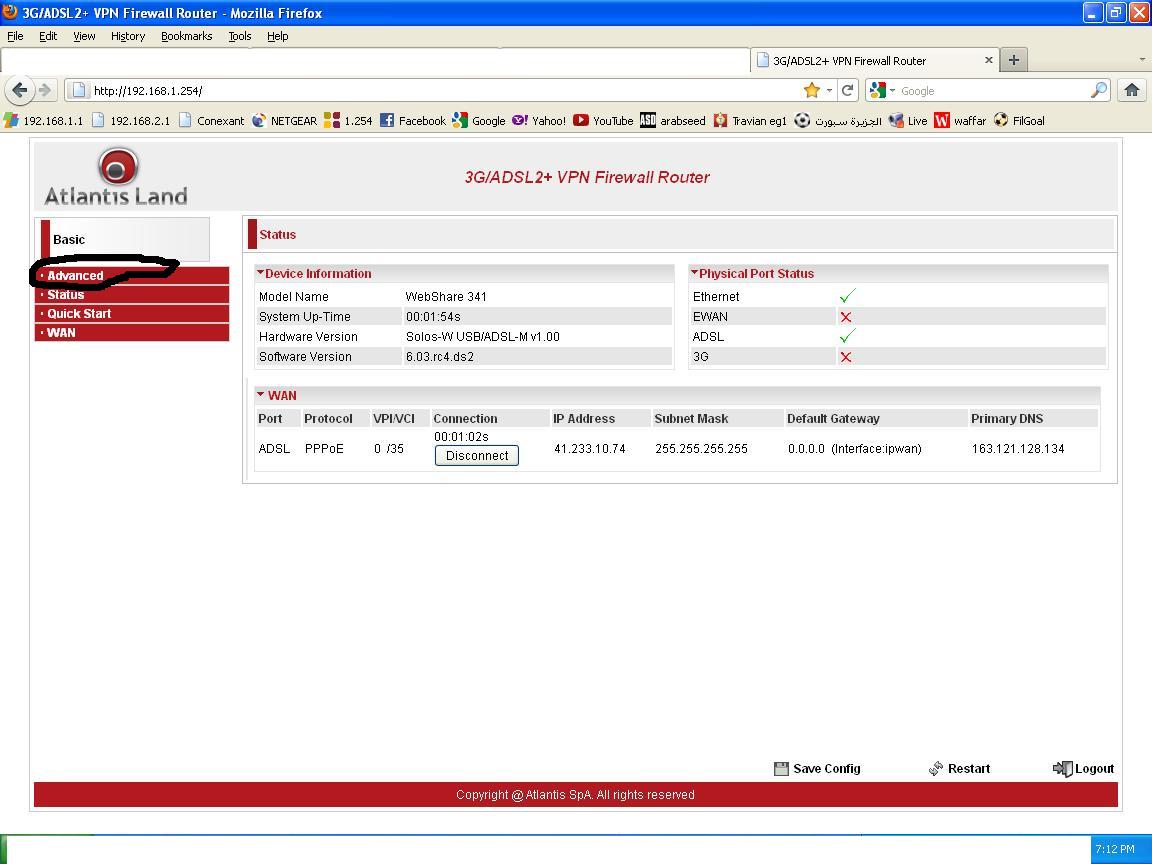The width and height of the screenshot is (1152, 864).
Task: Open the View menu
Action: pos(84,36)
